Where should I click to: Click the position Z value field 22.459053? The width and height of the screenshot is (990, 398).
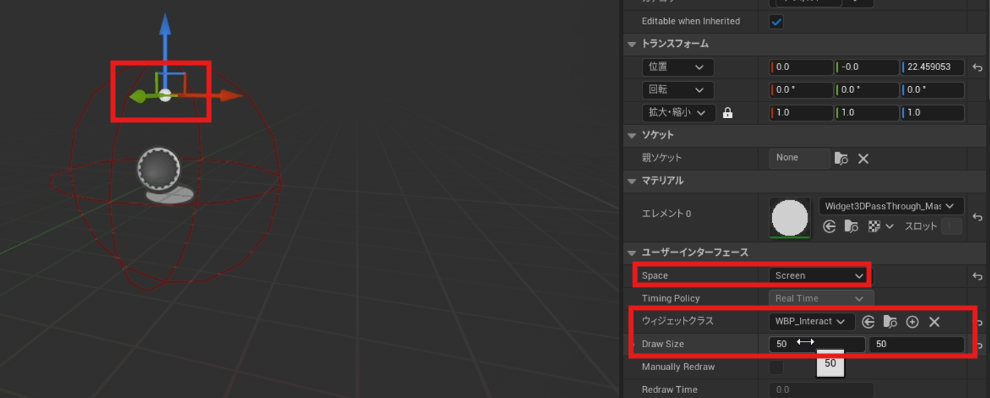[933, 68]
